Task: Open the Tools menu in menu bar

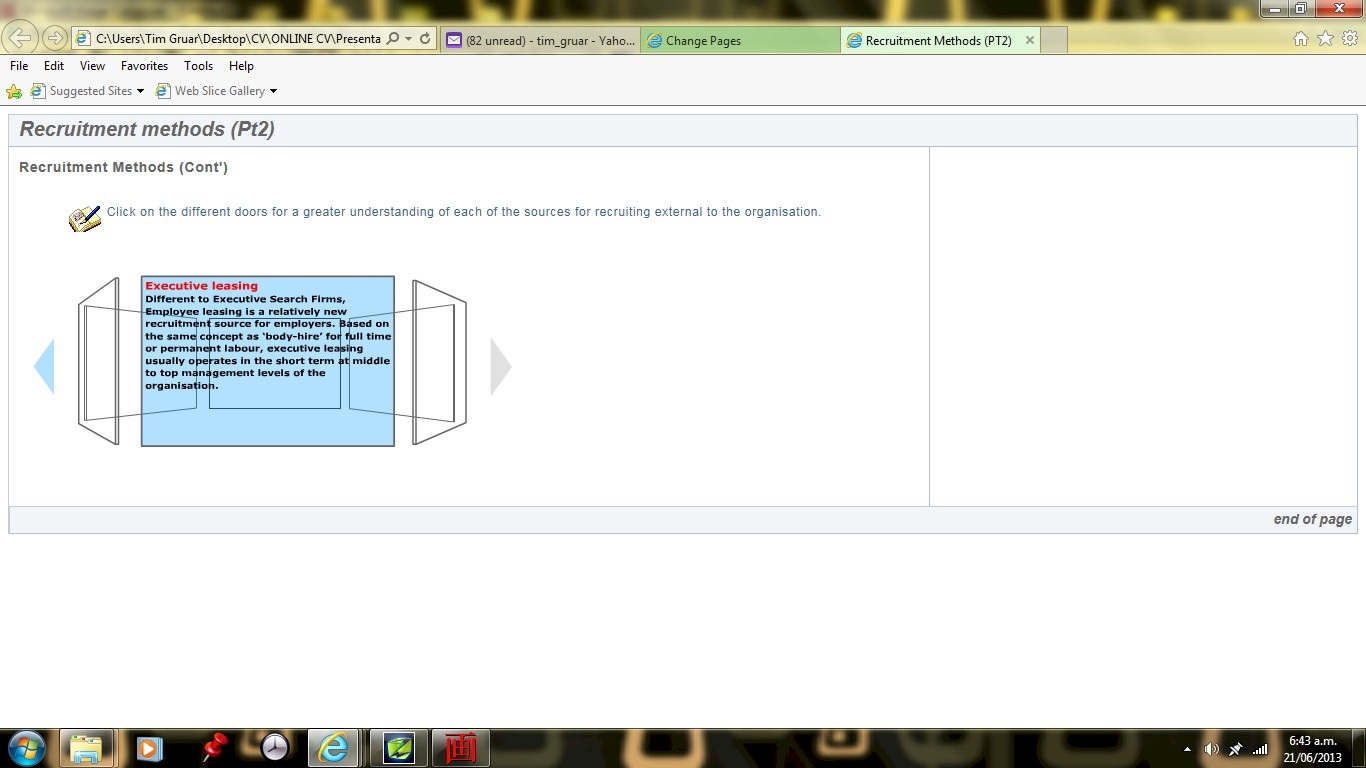Action: tap(198, 66)
